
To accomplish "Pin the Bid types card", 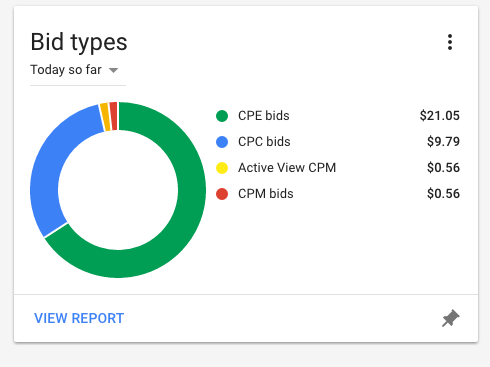I will (450, 318).
